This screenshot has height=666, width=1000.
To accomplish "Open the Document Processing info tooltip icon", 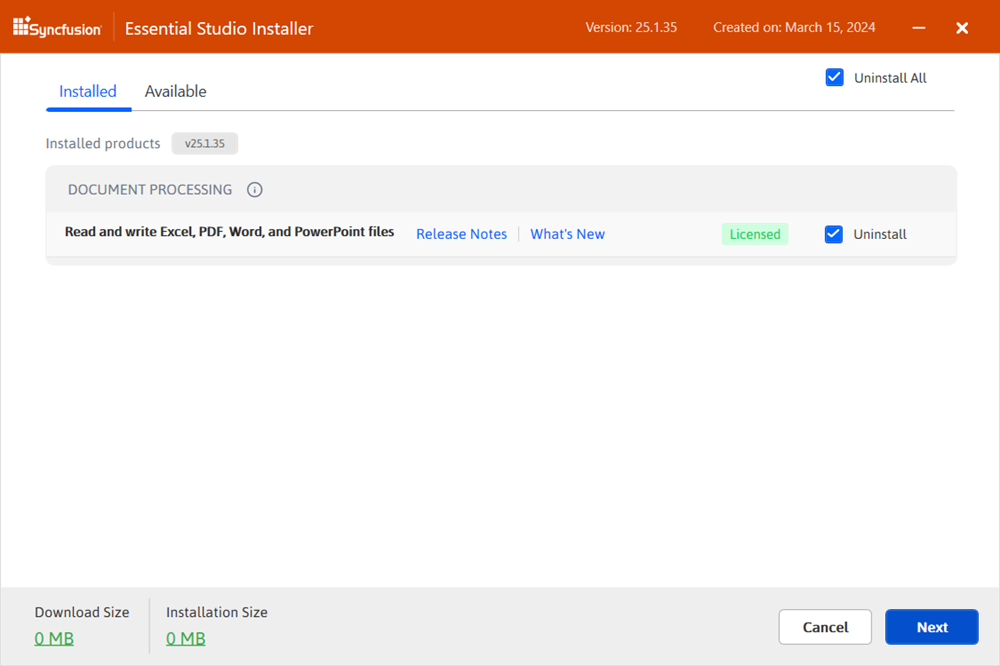I will click(x=254, y=189).
